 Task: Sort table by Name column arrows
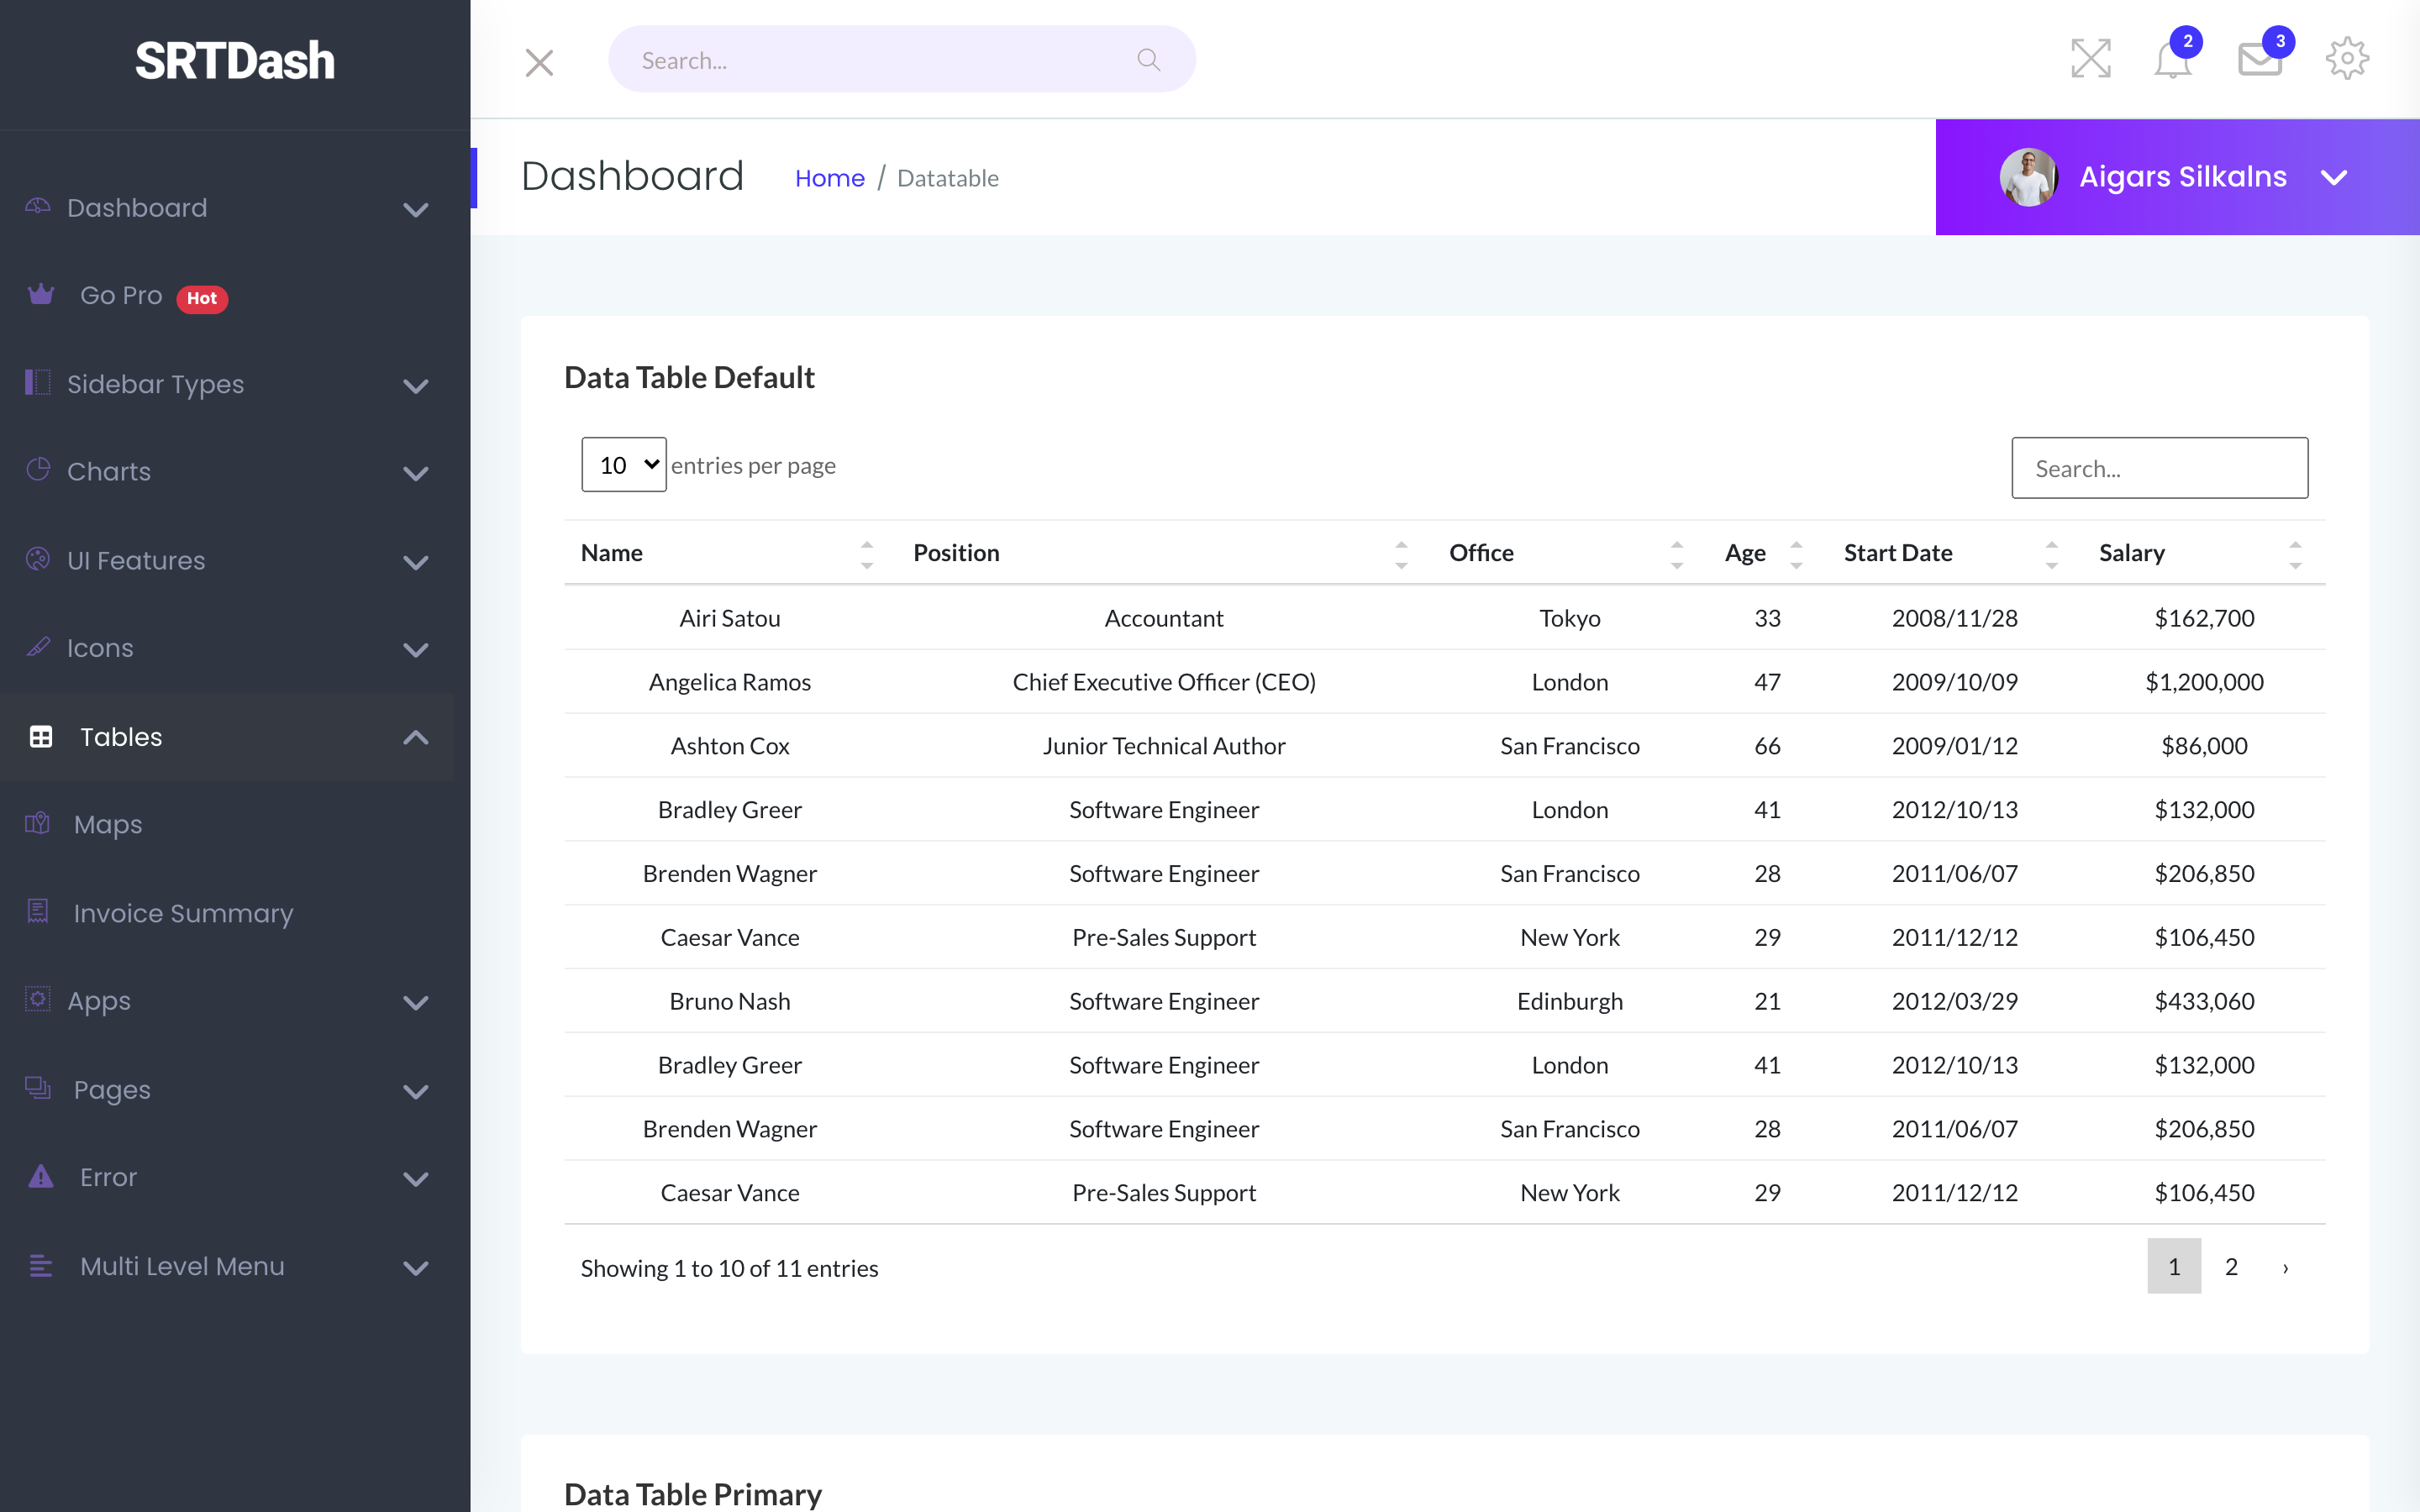pyautogui.click(x=867, y=554)
